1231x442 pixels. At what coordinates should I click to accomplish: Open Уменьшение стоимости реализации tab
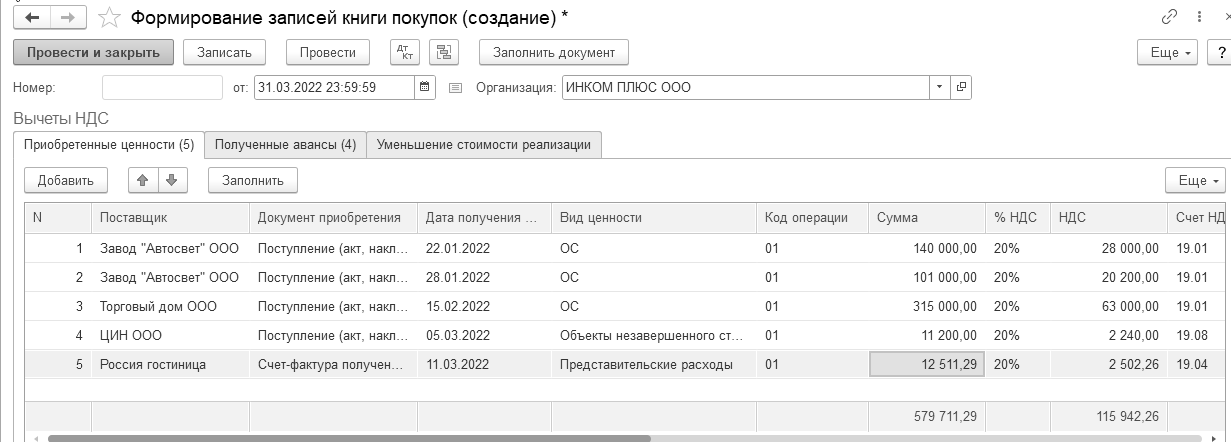pyautogui.click(x=484, y=145)
